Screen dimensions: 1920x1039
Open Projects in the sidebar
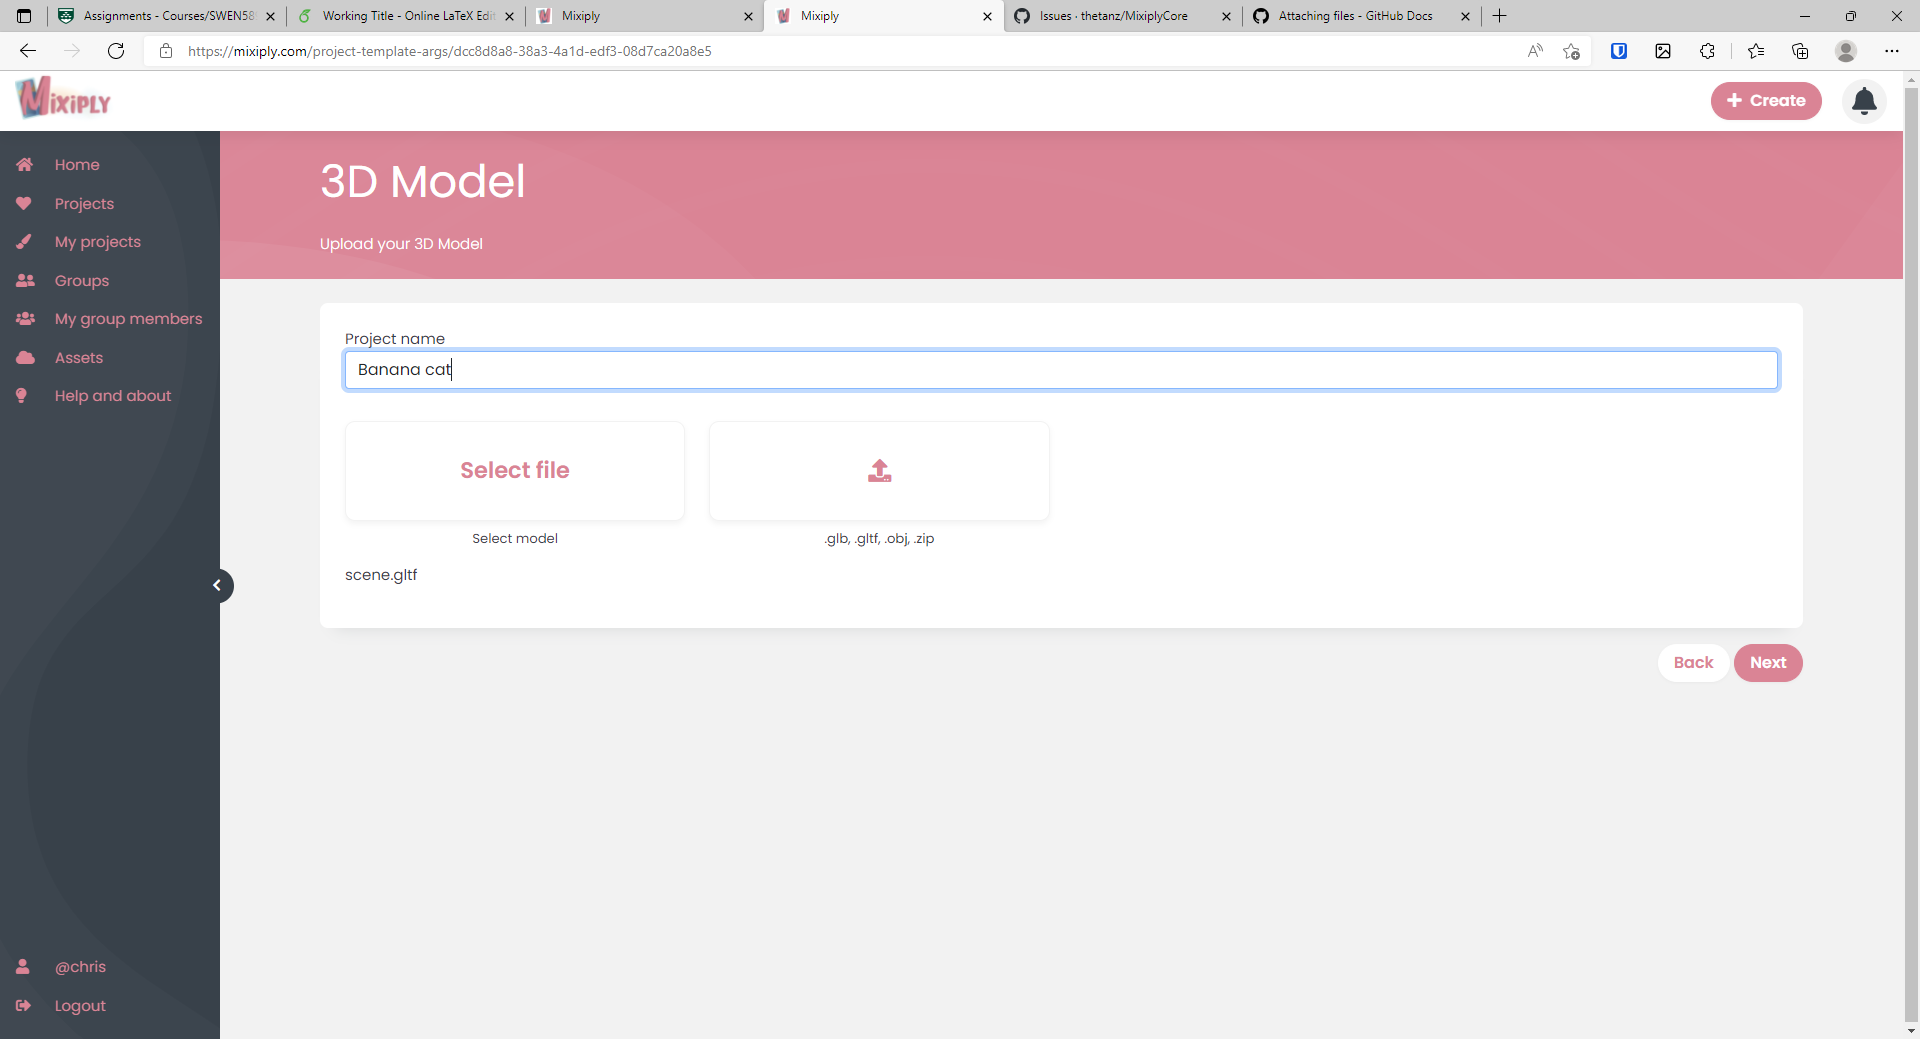pyautogui.click(x=84, y=204)
